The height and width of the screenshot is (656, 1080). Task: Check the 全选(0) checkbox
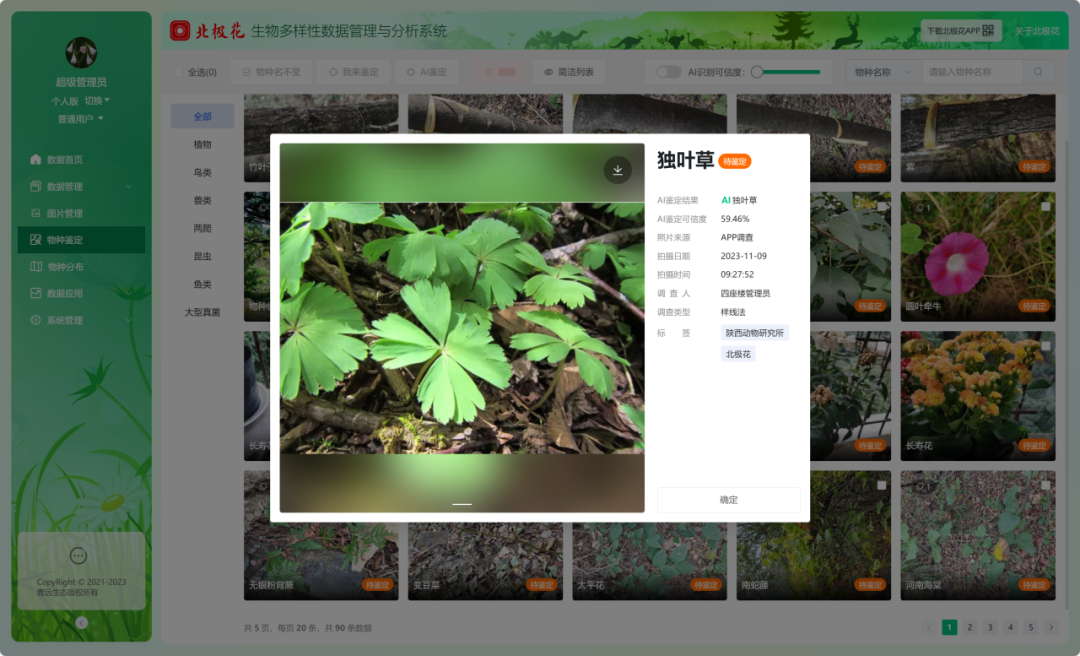click(x=179, y=72)
